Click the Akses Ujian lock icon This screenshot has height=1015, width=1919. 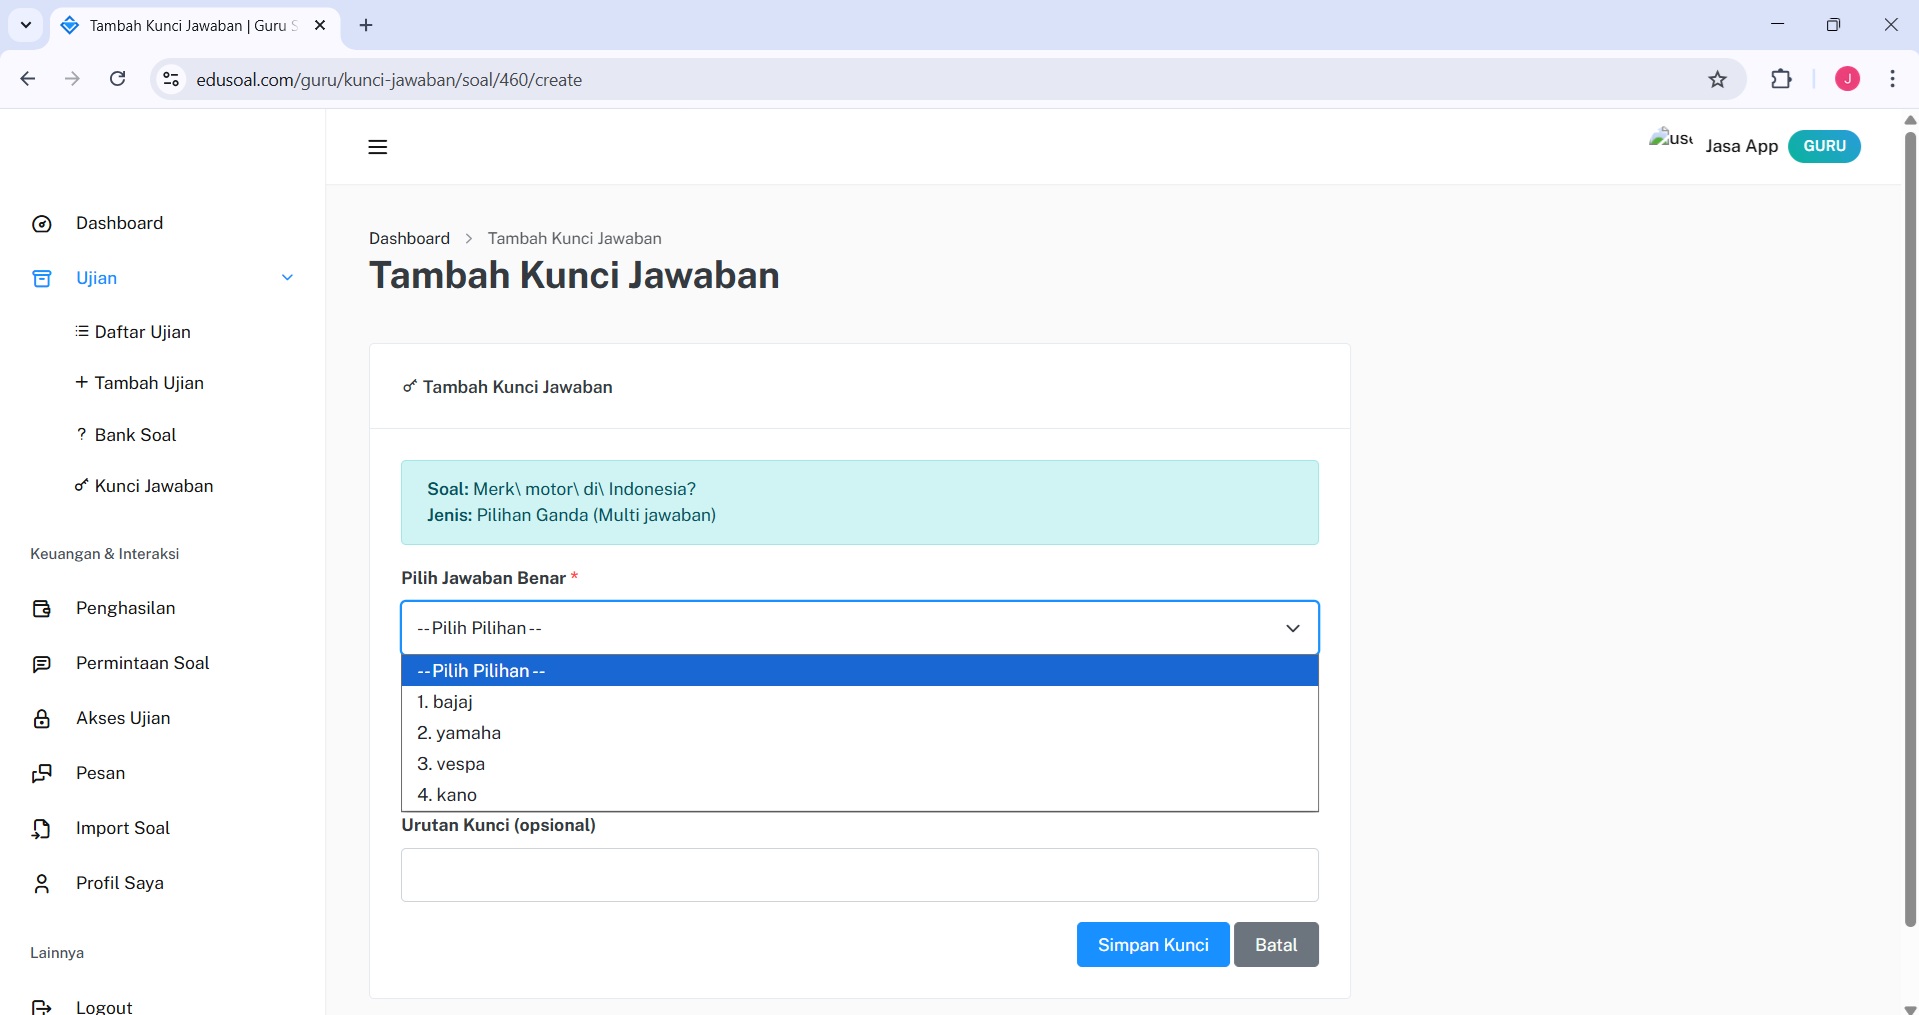(x=42, y=719)
